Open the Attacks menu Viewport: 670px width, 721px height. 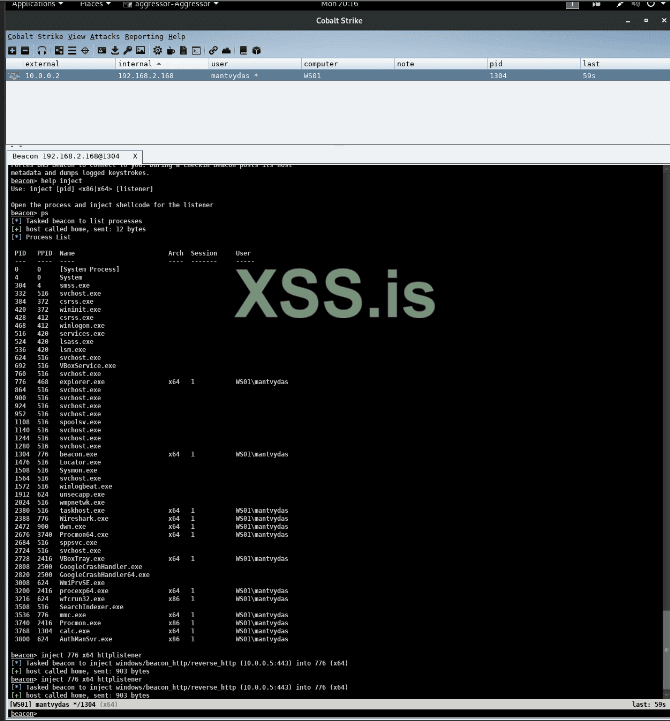(104, 36)
